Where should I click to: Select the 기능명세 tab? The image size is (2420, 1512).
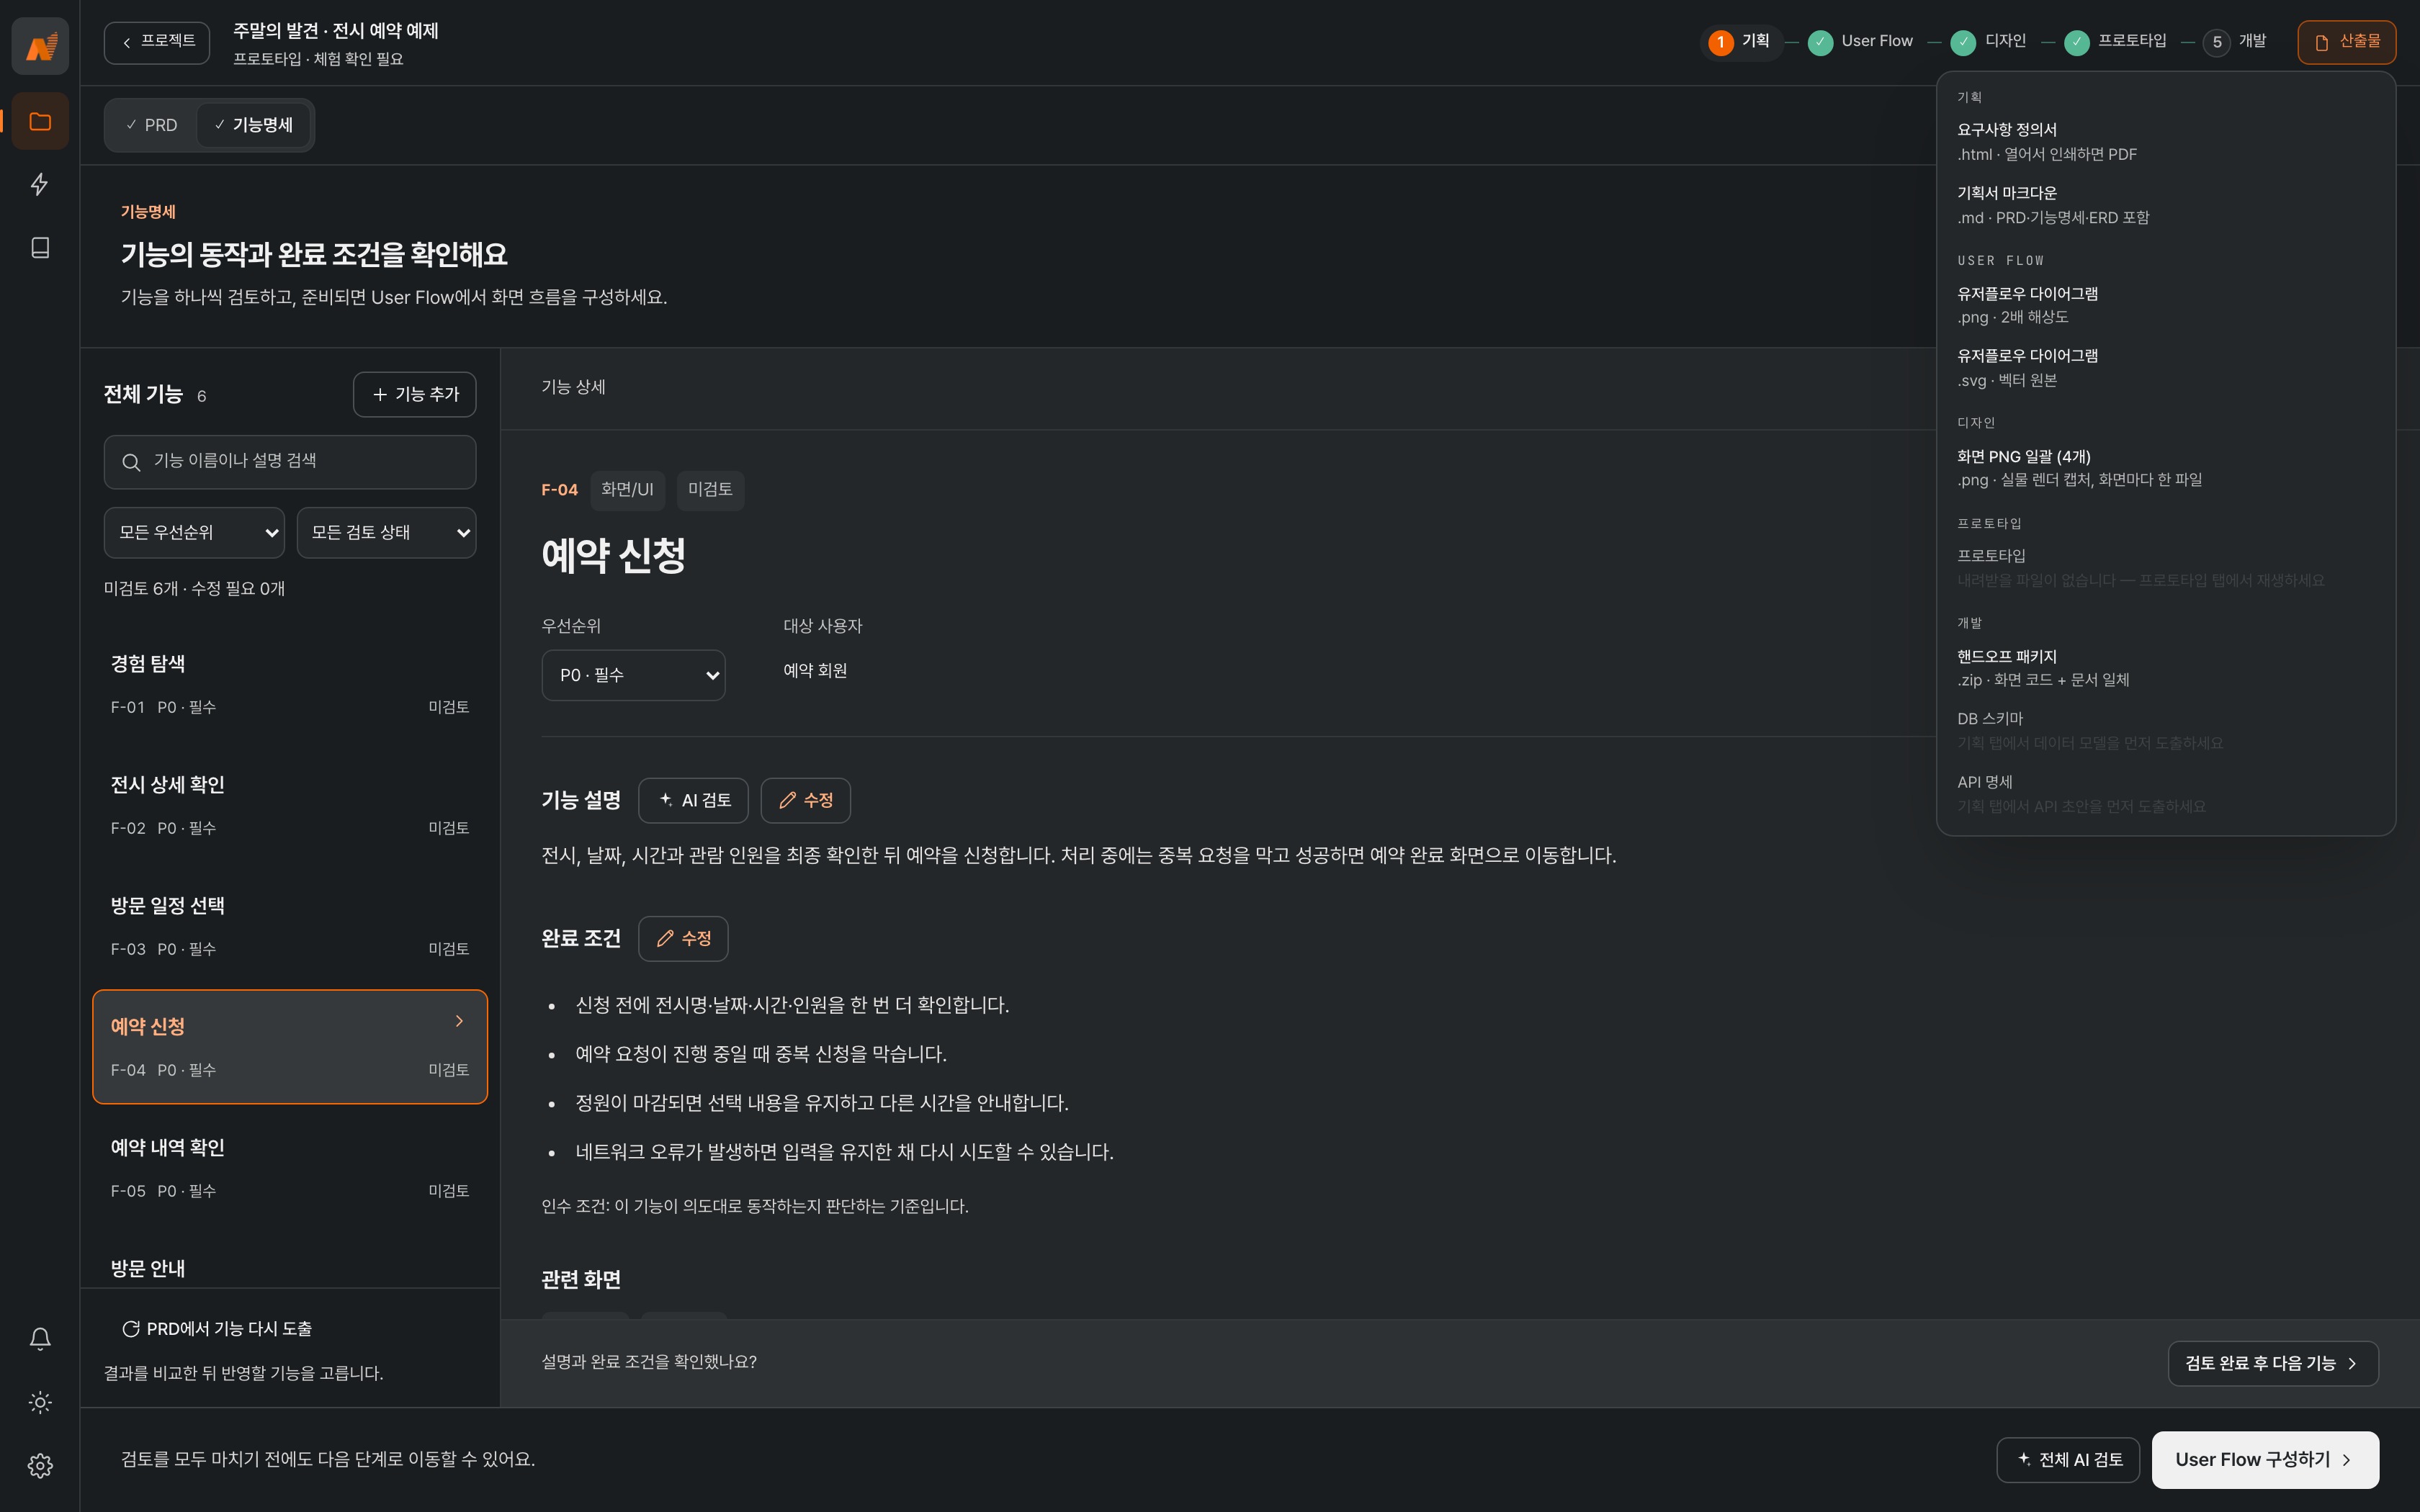pos(253,125)
